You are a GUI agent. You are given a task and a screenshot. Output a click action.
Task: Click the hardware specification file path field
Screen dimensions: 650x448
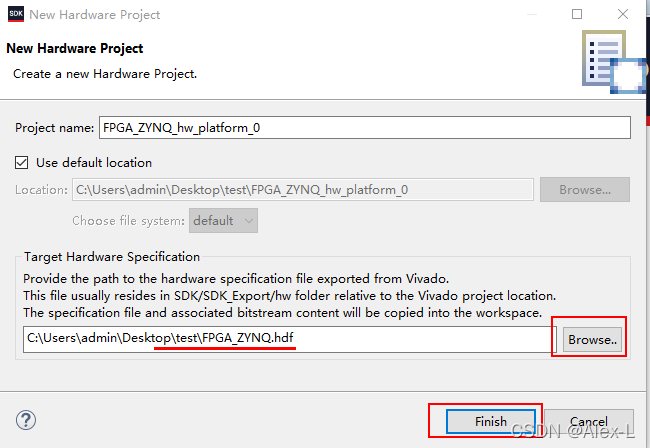(290, 339)
